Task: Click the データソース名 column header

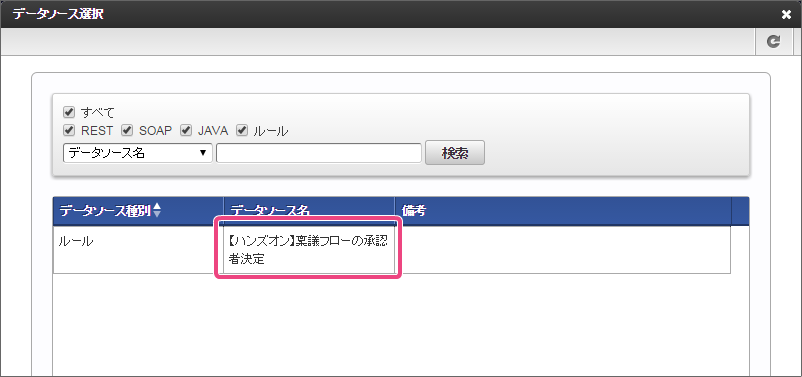Action: (309, 210)
